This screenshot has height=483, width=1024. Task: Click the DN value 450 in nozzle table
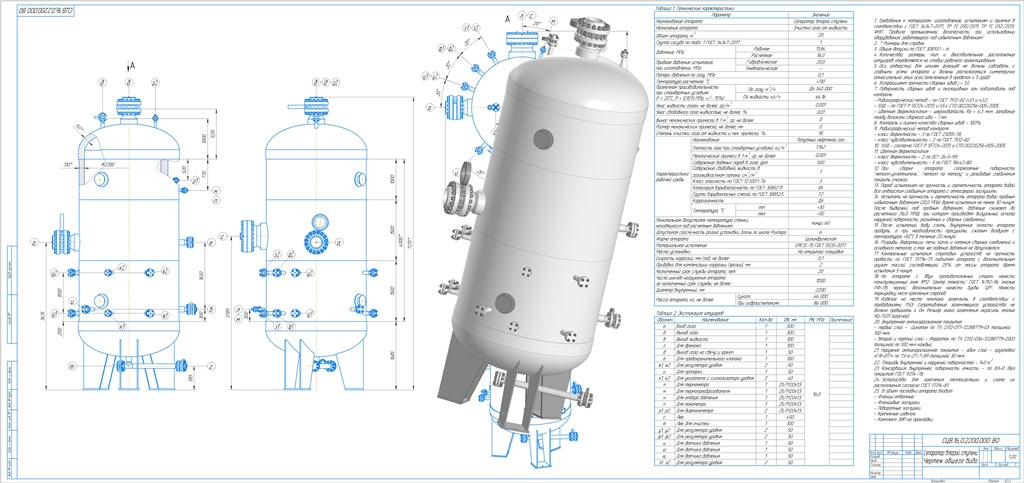790,417
